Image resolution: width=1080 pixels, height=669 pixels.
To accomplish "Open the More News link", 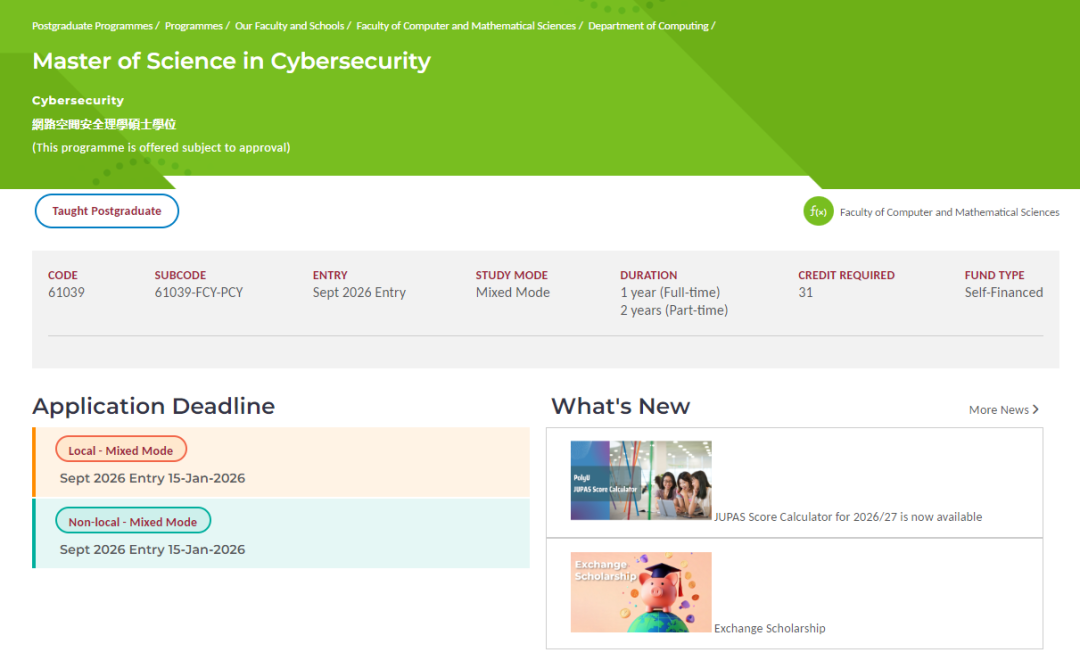I will coord(998,410).
